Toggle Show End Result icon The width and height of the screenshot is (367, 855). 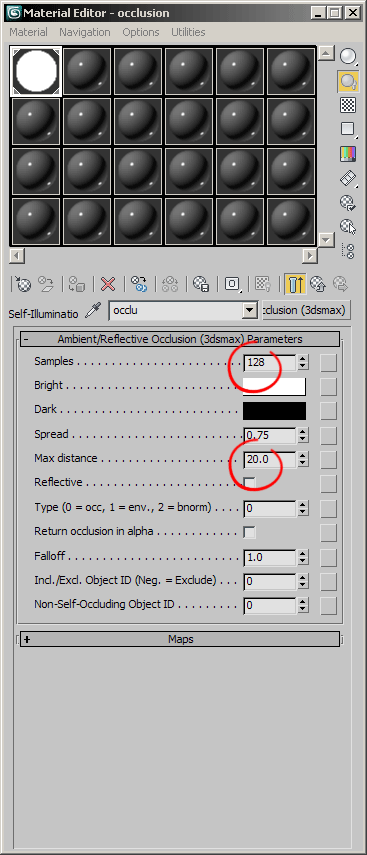tap(294, 284)
